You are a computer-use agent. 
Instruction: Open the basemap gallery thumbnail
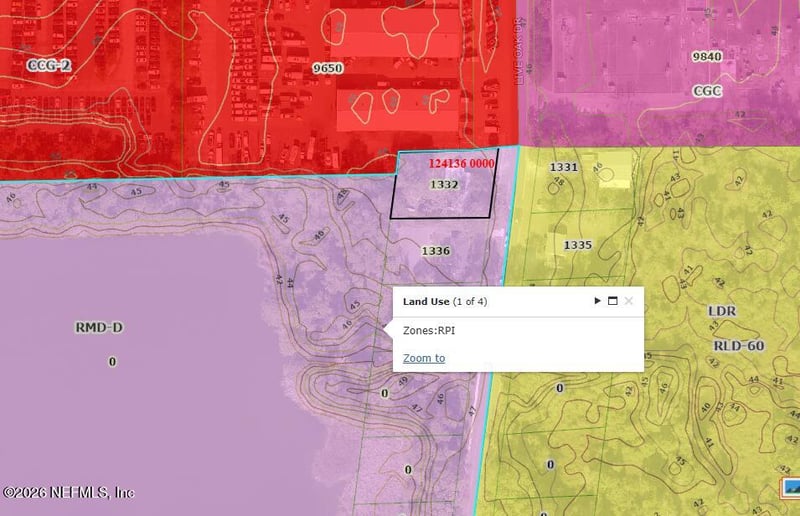[x=789, y=489]
